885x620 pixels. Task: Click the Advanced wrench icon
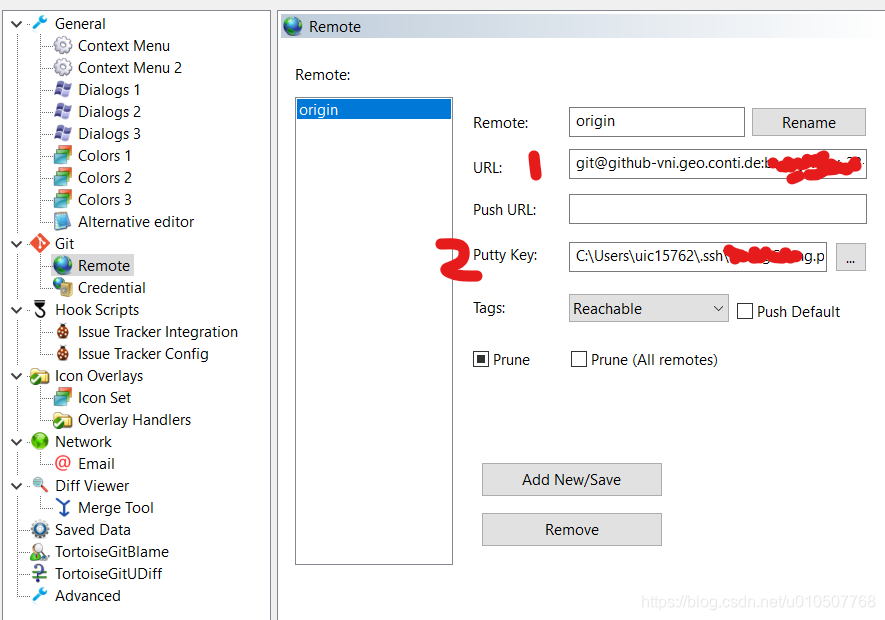click(x=40, y=595)
